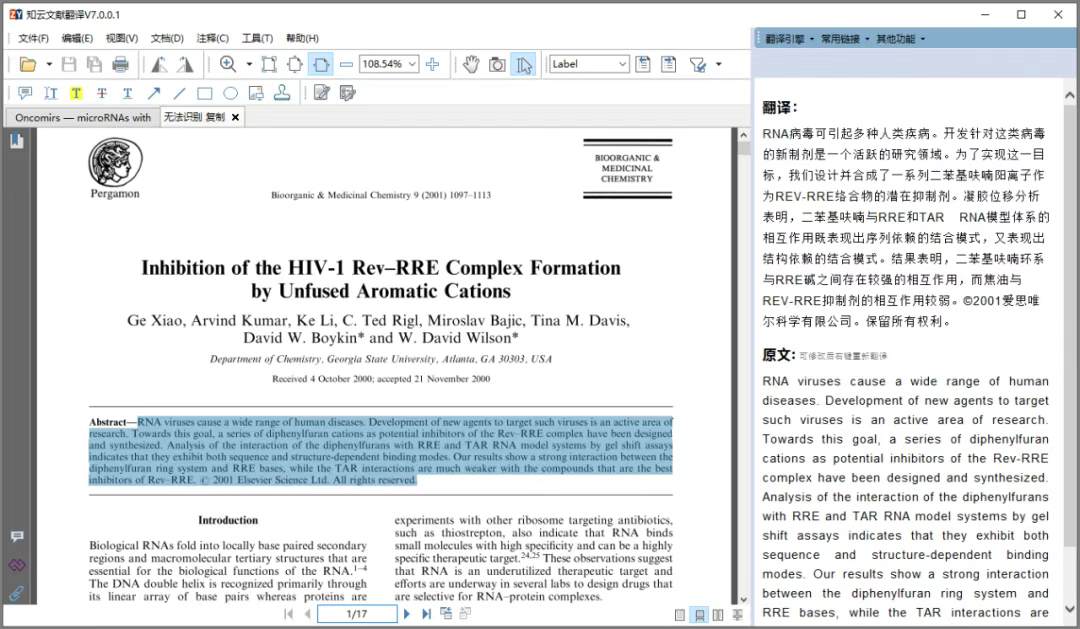Screen dimensions: 1080x629
Task: Switch to the Oncomirs — microRNAs tab
Action: tap(83, 117)
